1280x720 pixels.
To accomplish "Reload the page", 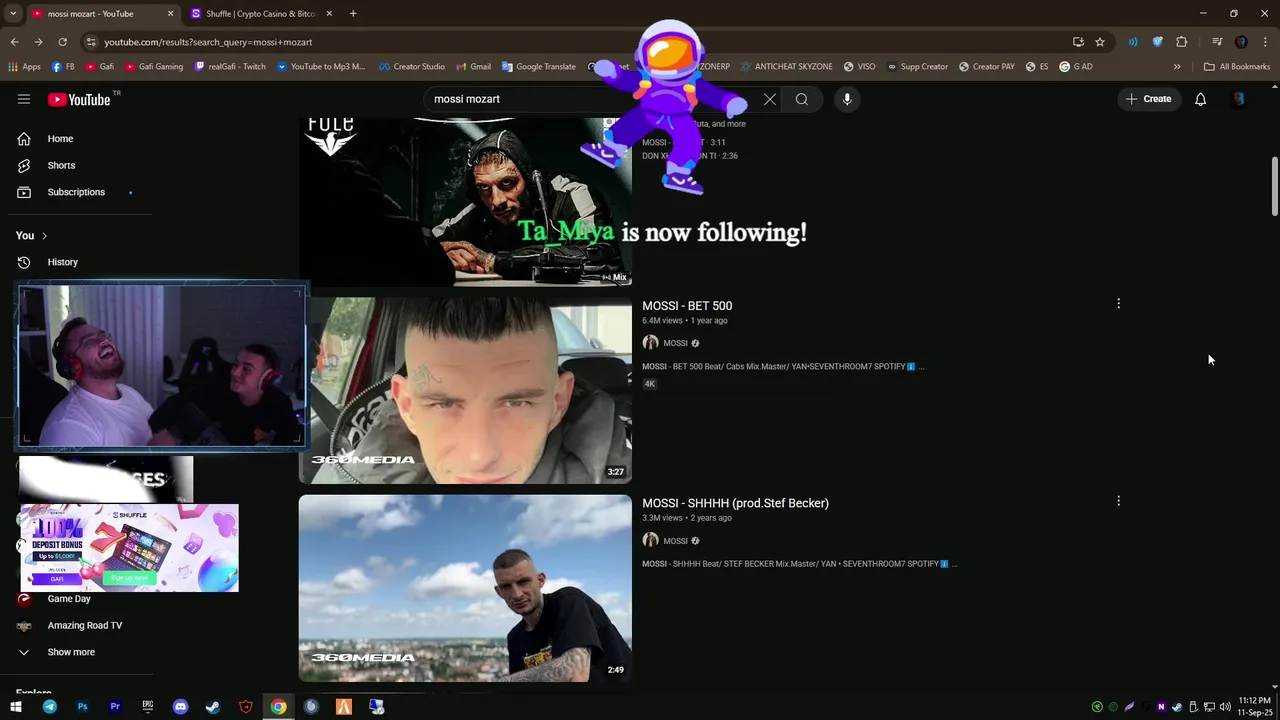I will pyautogui.click(x=62, y=42).
